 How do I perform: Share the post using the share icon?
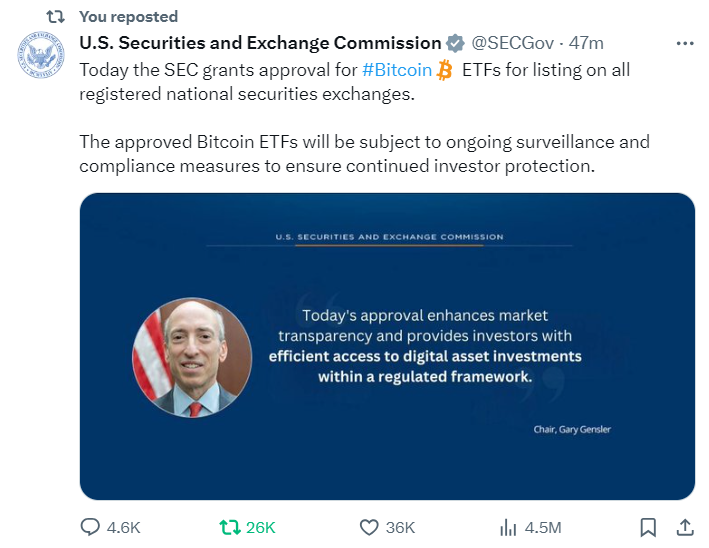click(685, 527)
